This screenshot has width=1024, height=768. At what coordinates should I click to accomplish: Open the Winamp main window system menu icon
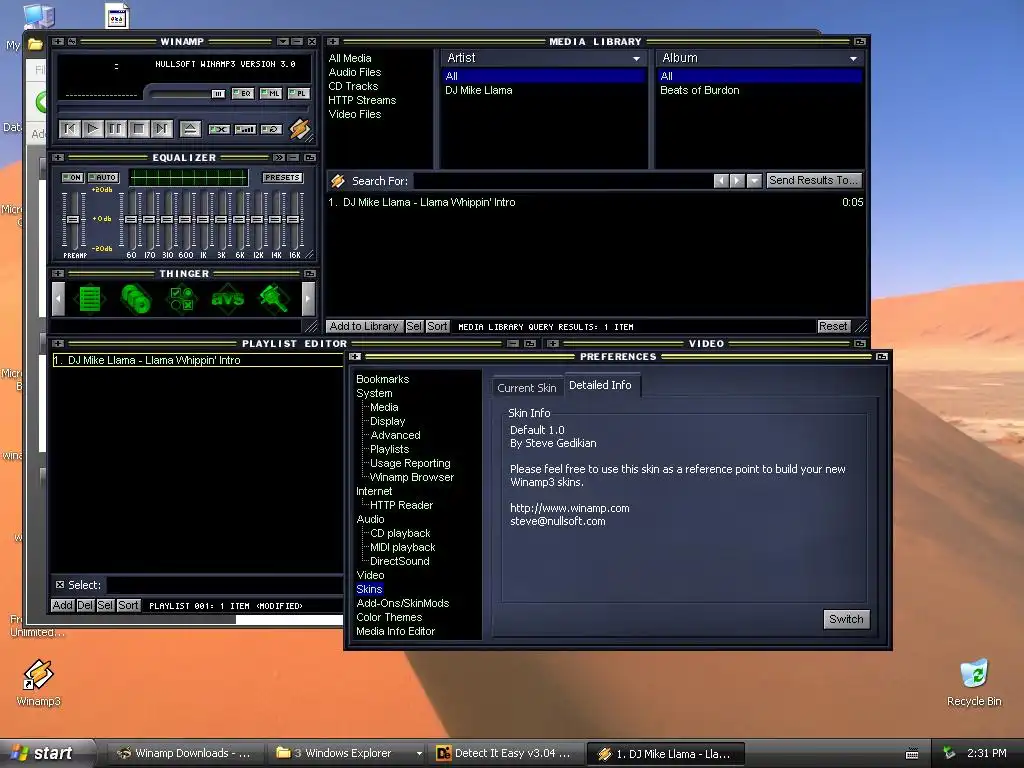pos(58,42)
